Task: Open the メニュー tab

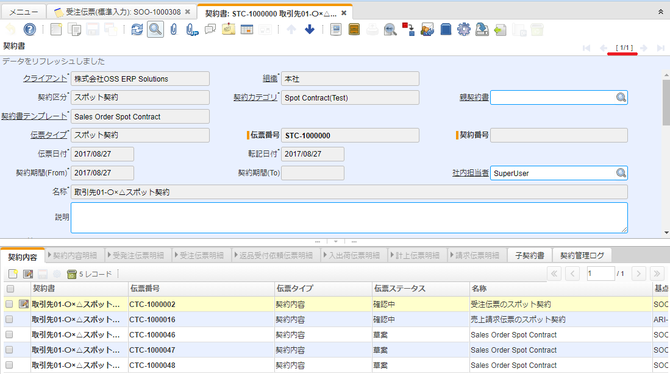Action: point(23,12)
